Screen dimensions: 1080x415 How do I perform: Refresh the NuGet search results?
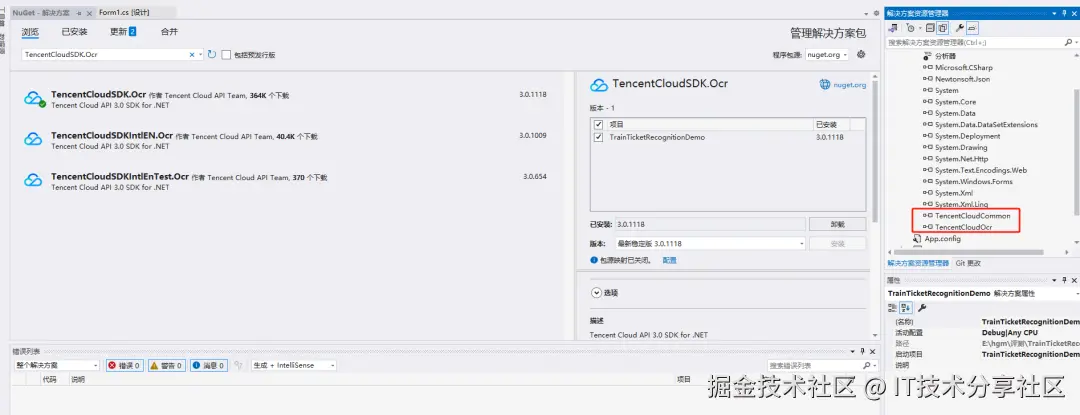pyautogui.click(x=212, y=54)
